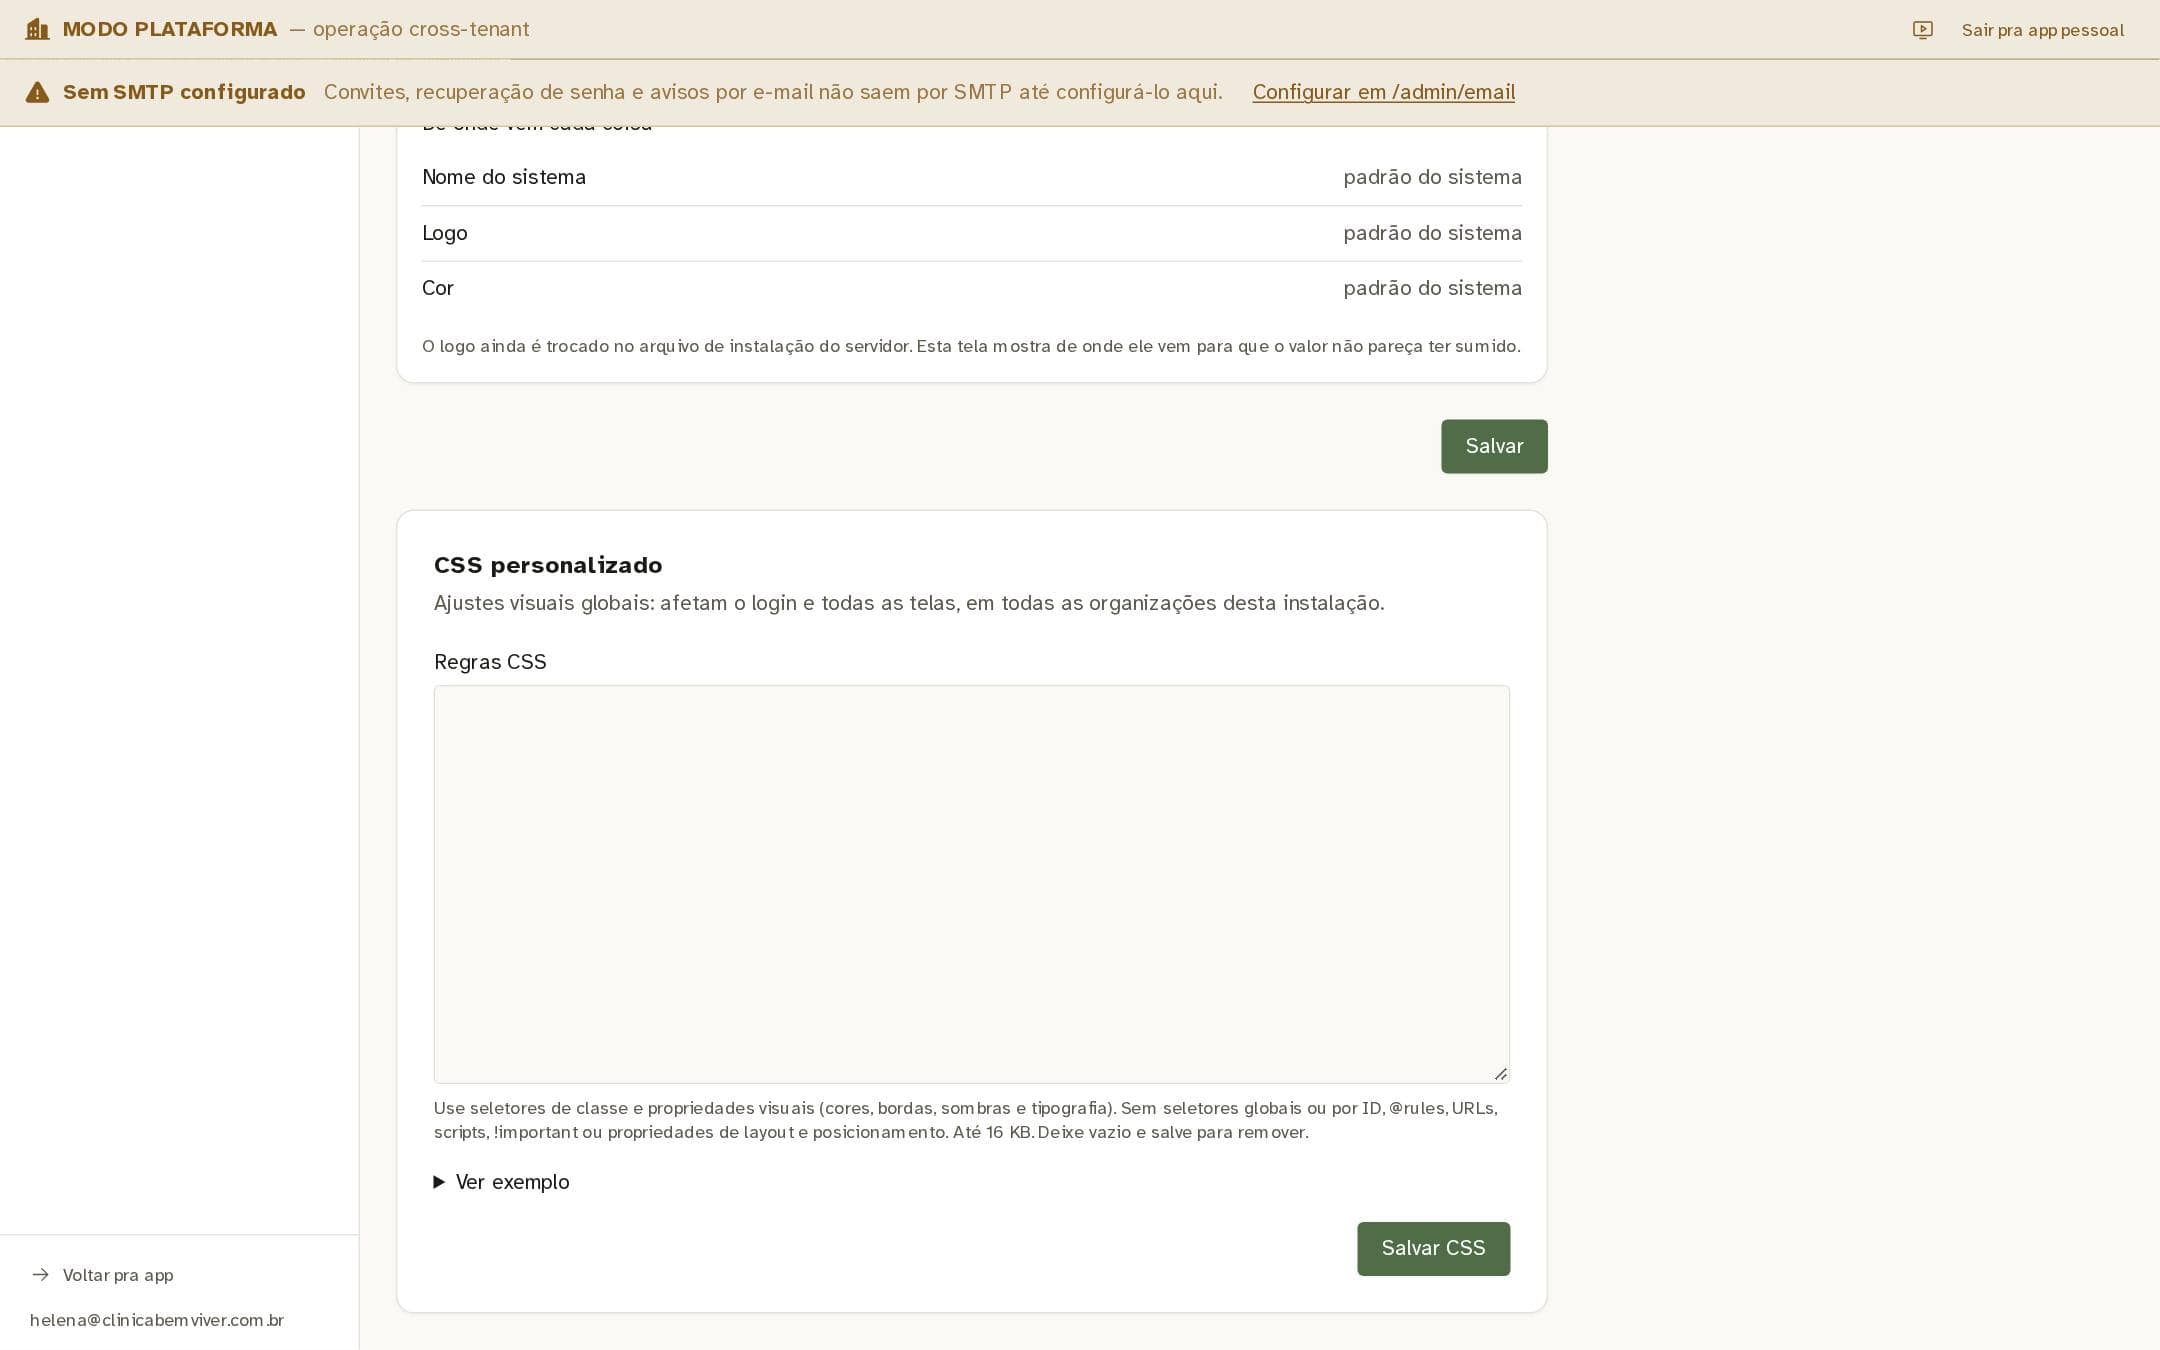
Task: Click the CSS selector rules hint text
Action: pos(966,1120)
